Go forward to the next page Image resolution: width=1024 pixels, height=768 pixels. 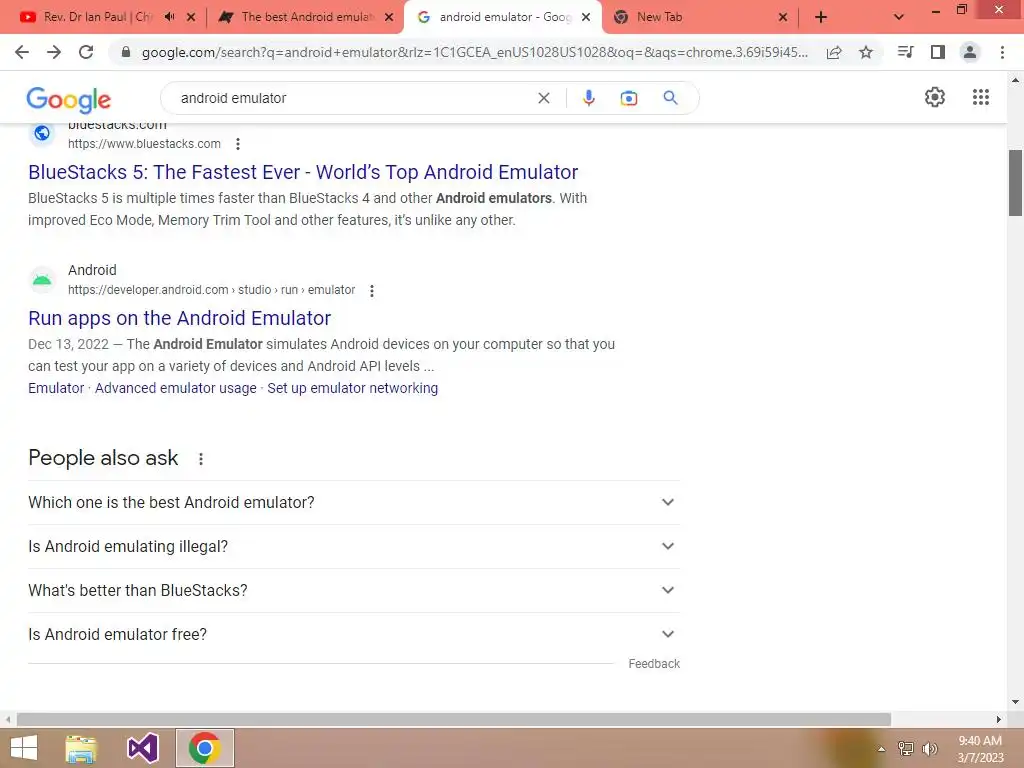point(54,52)
